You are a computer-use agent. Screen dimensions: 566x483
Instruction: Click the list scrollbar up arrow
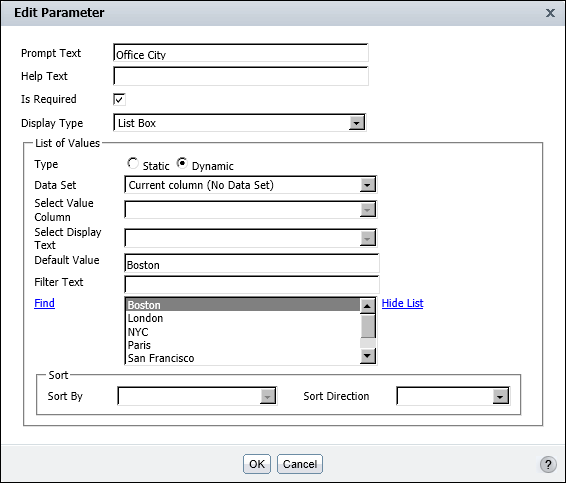pyautogui.click(x=367, y=306)
